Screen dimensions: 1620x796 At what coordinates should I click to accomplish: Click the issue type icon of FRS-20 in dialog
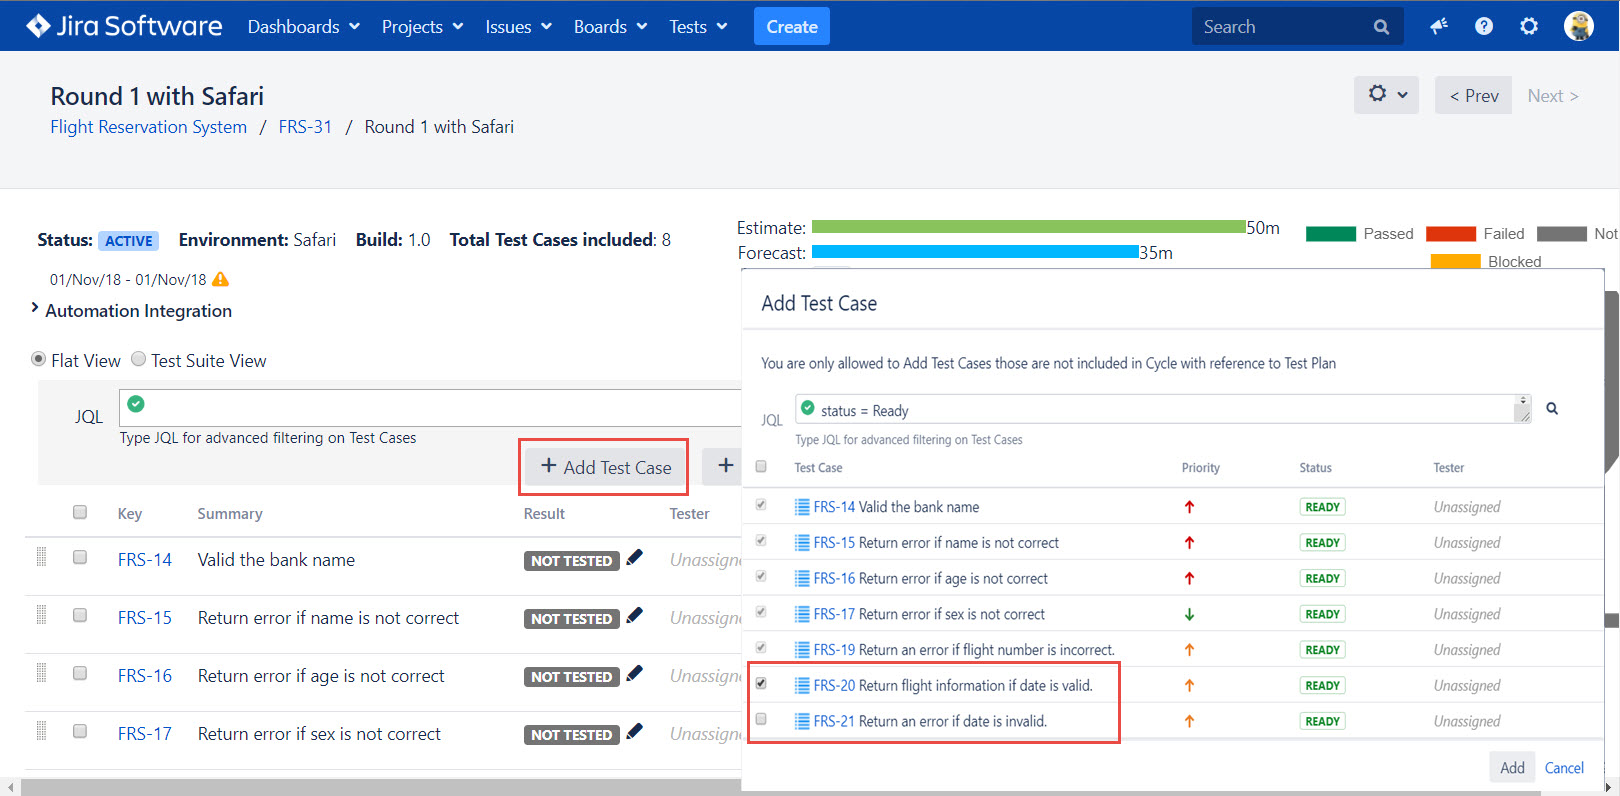coord(802,685)
